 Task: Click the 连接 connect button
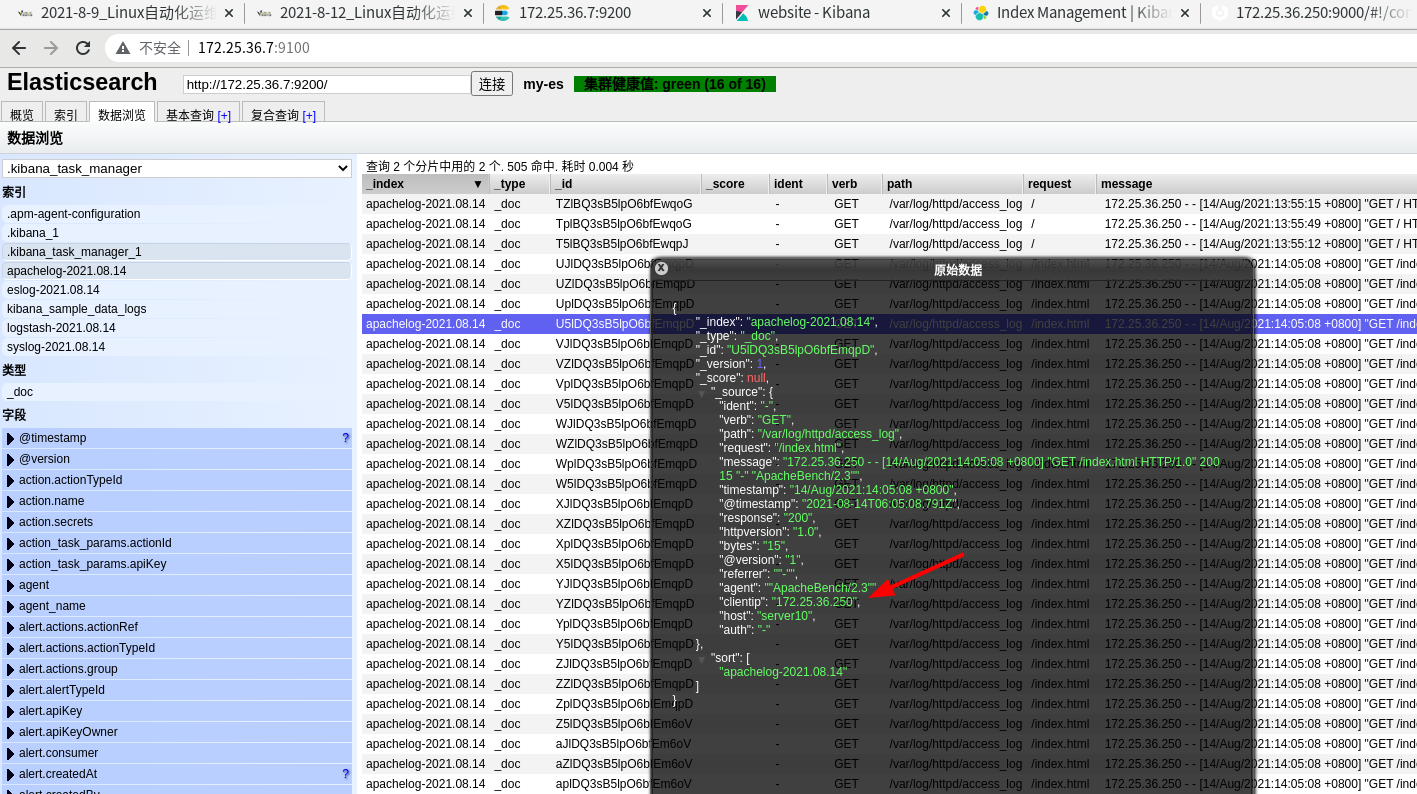coord(492,84)
